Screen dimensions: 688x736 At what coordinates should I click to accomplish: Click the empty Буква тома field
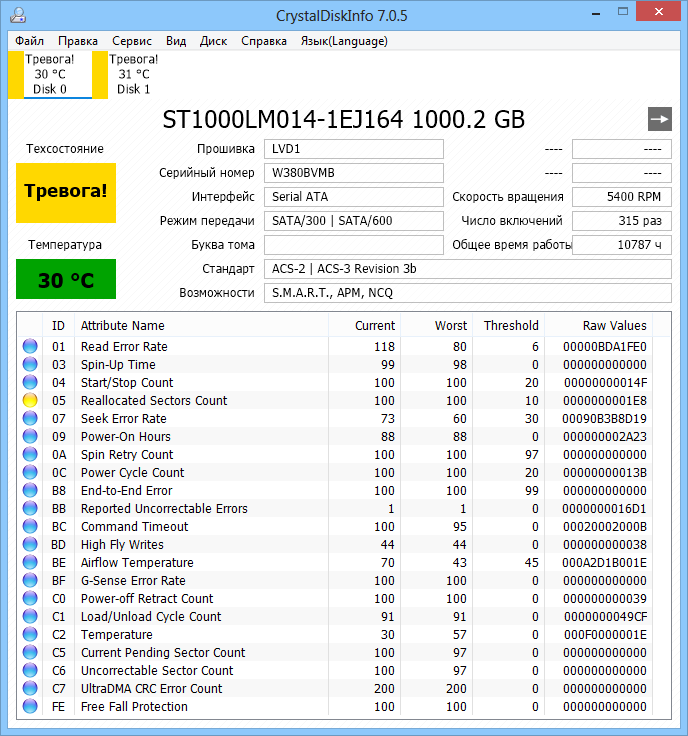pyautogui.click(x=353, y=245)
